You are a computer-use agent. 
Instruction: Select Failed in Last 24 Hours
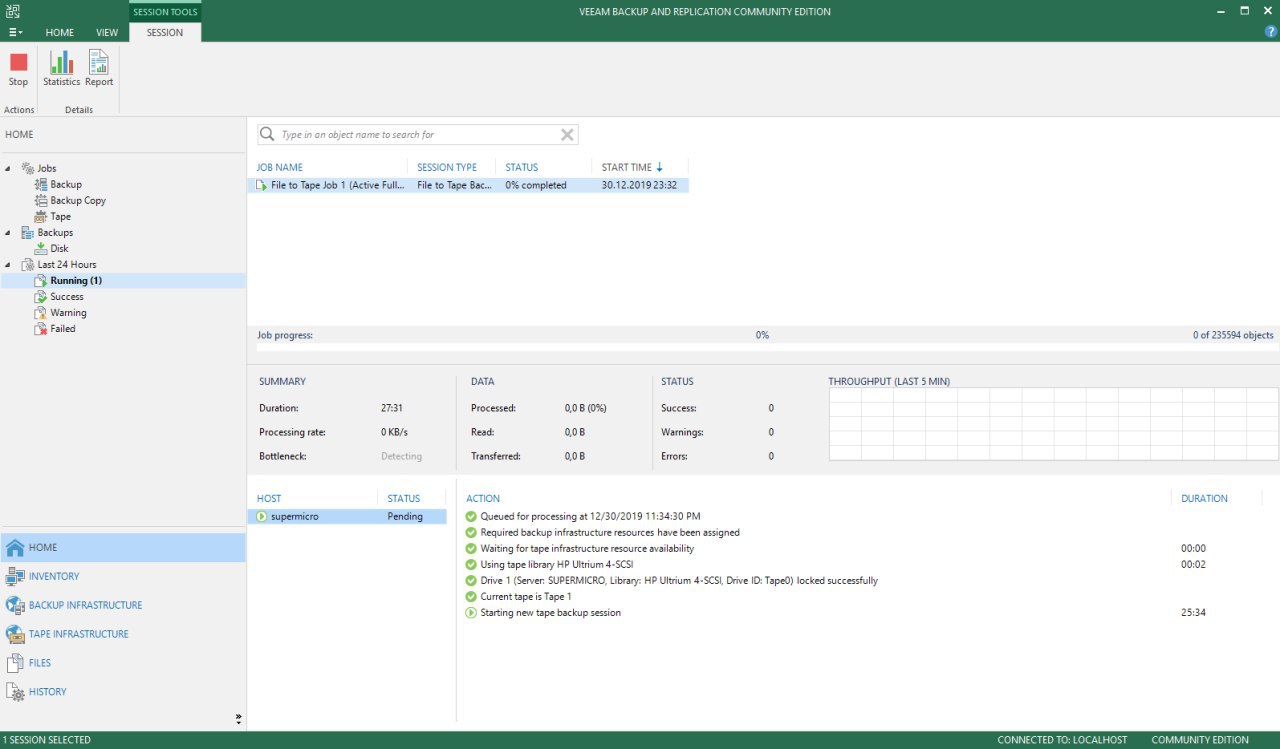(63, 329)
